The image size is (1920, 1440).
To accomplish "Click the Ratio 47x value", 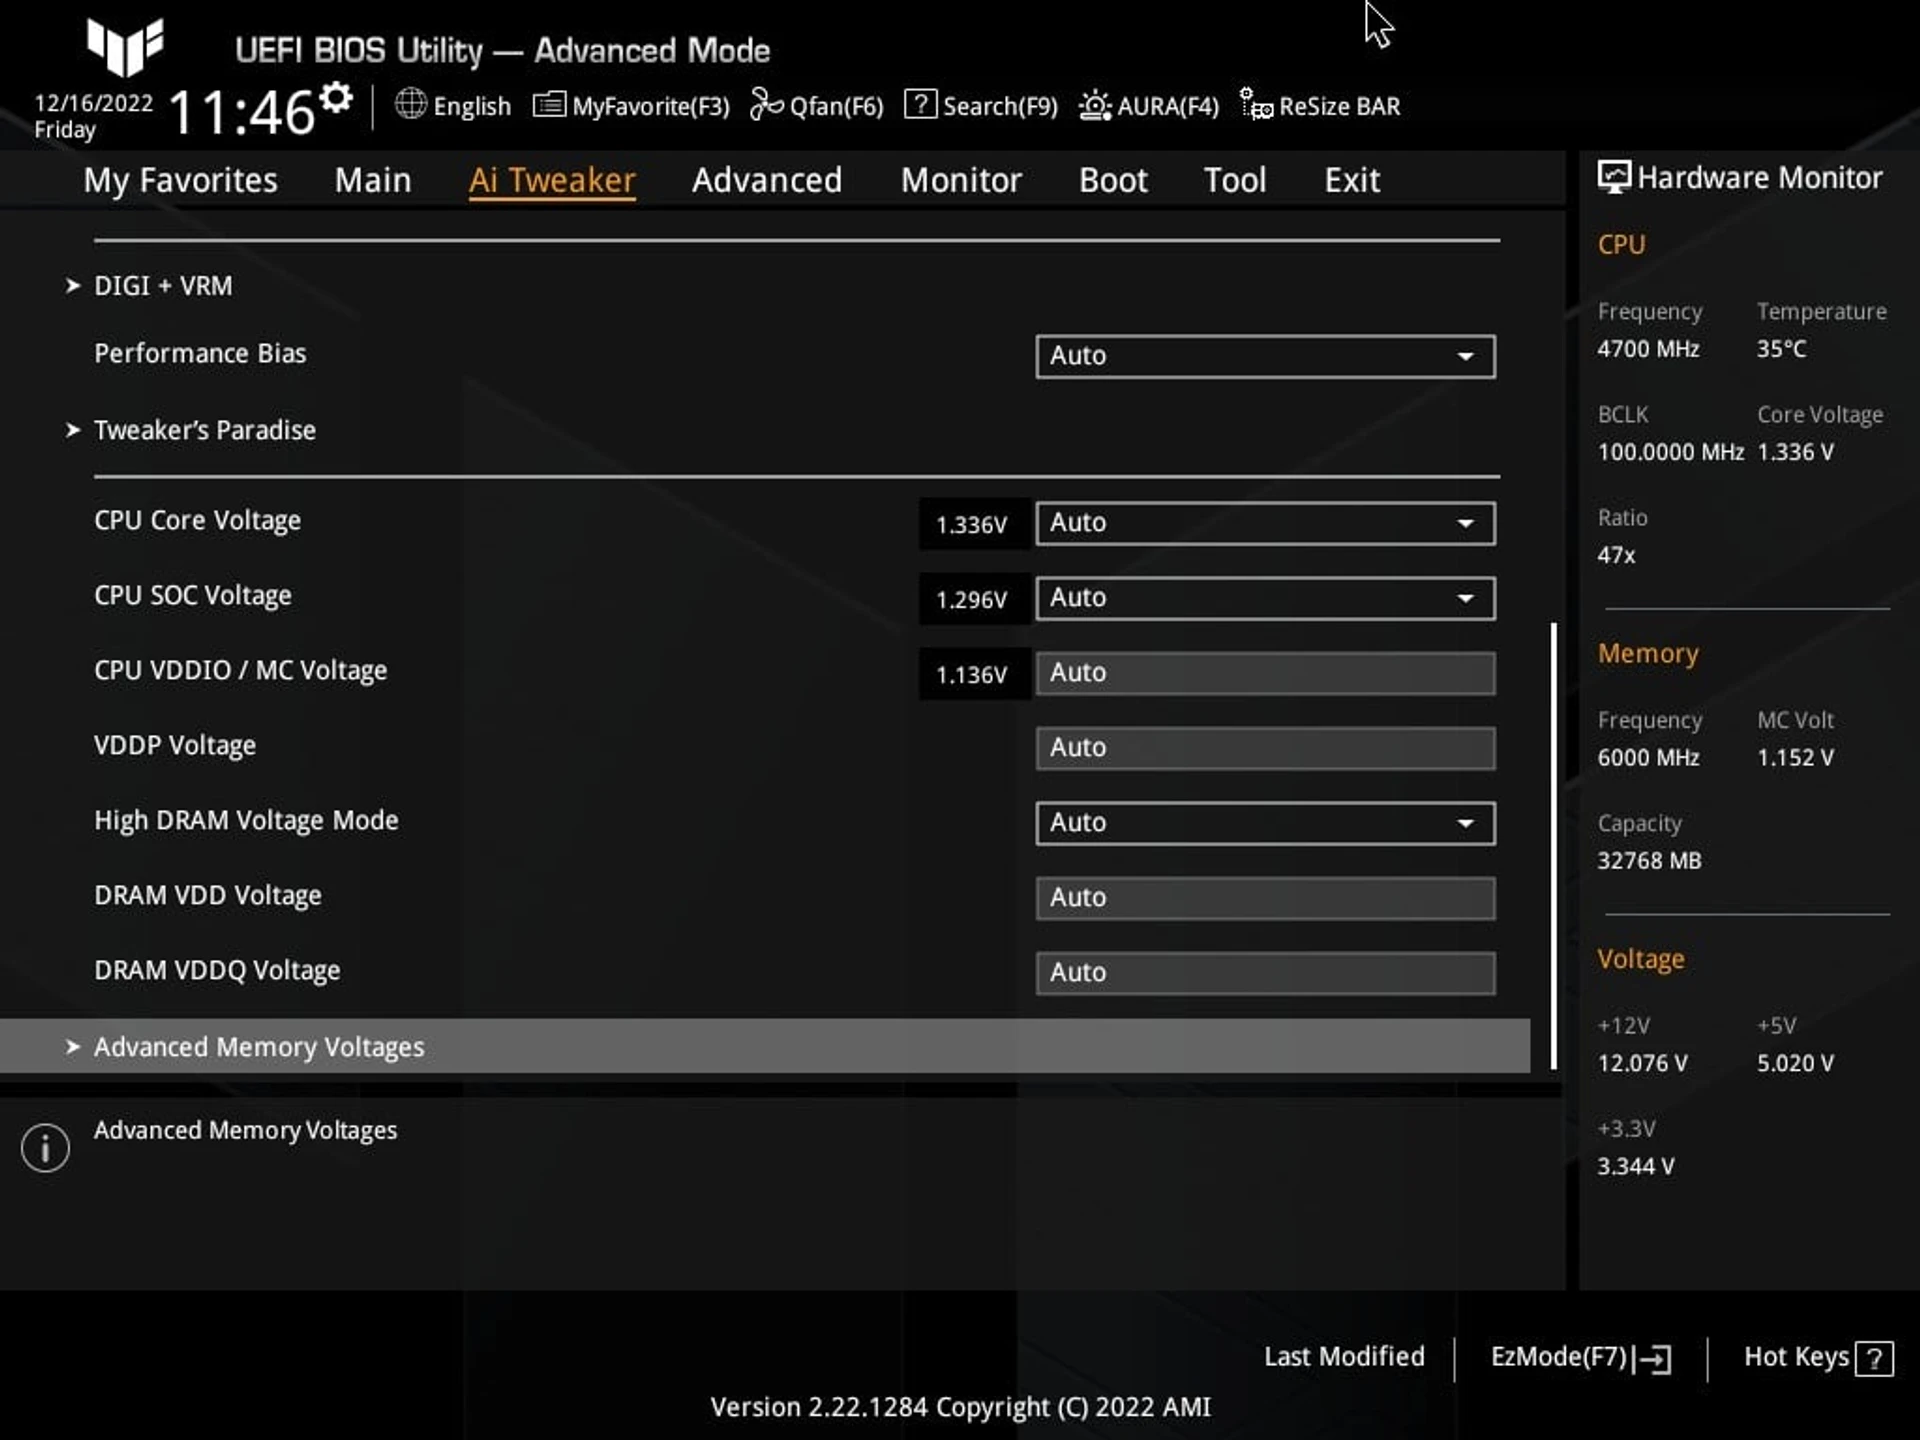I will tap(1616, 555).
